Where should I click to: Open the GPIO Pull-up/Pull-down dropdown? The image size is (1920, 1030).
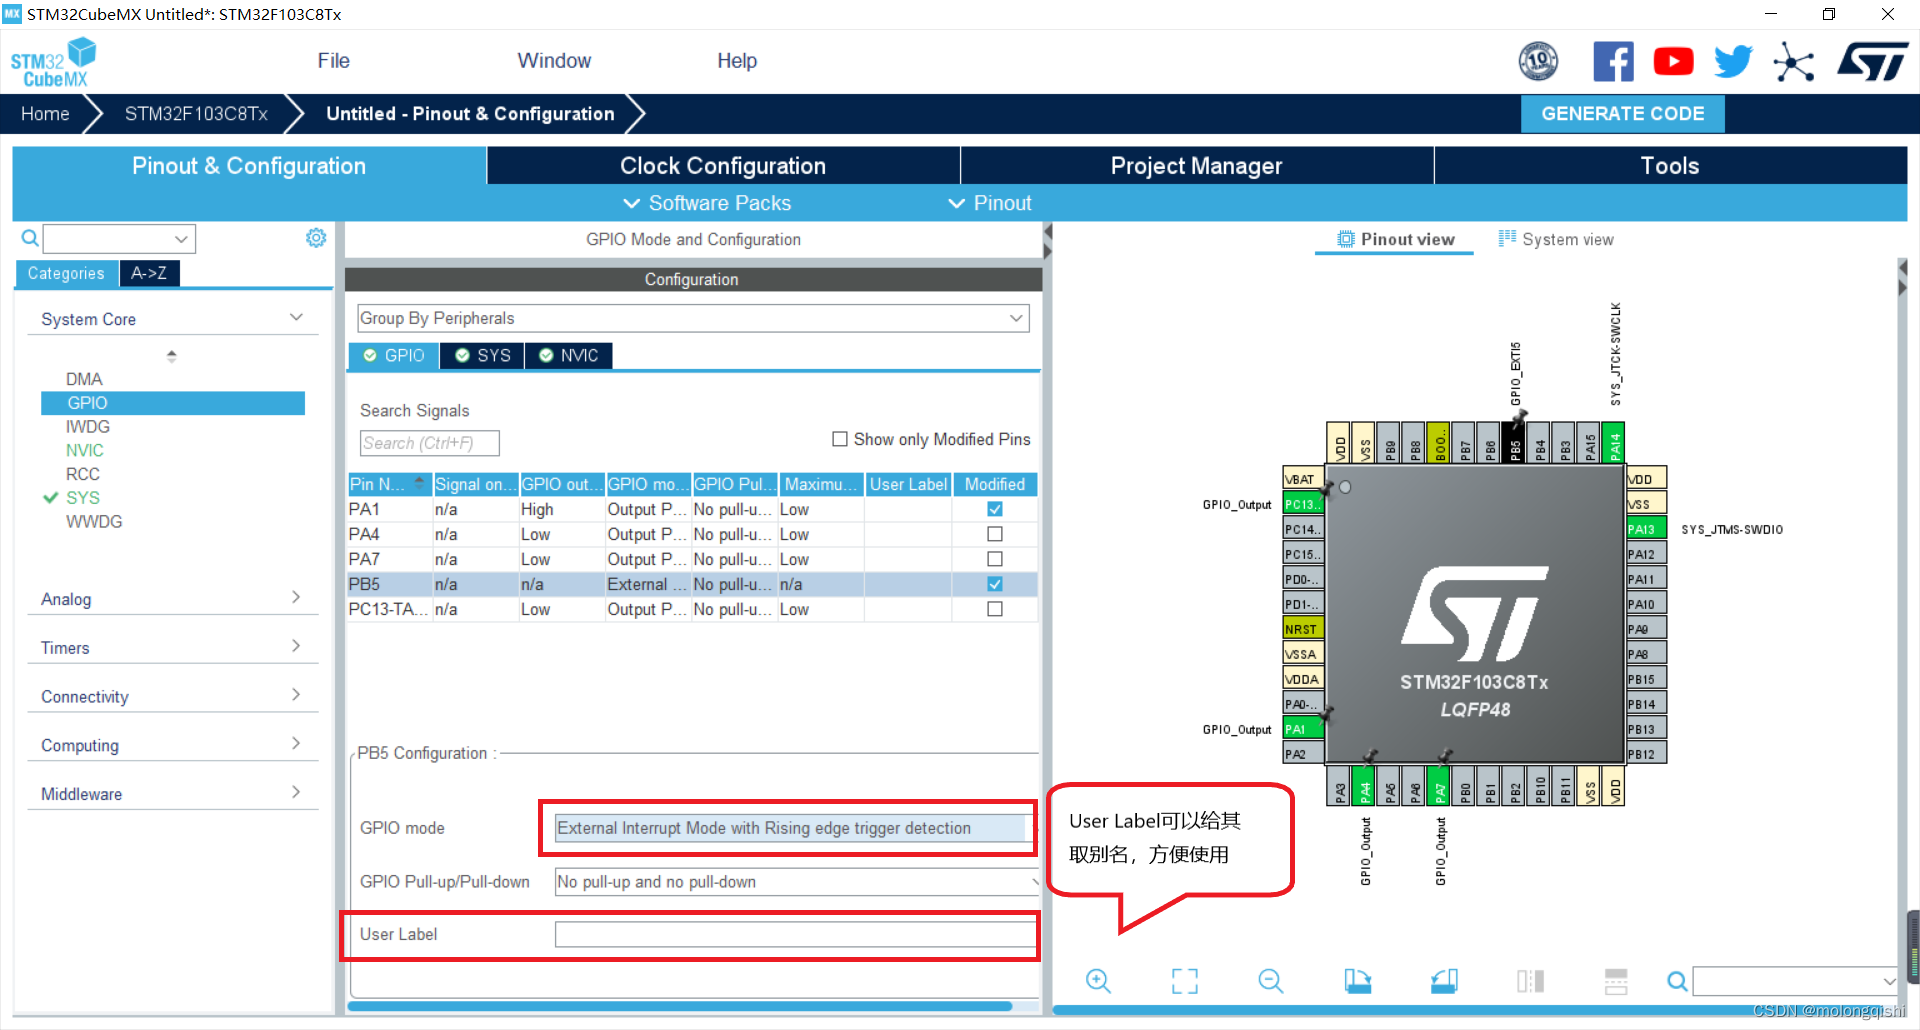tap(796, 882)
